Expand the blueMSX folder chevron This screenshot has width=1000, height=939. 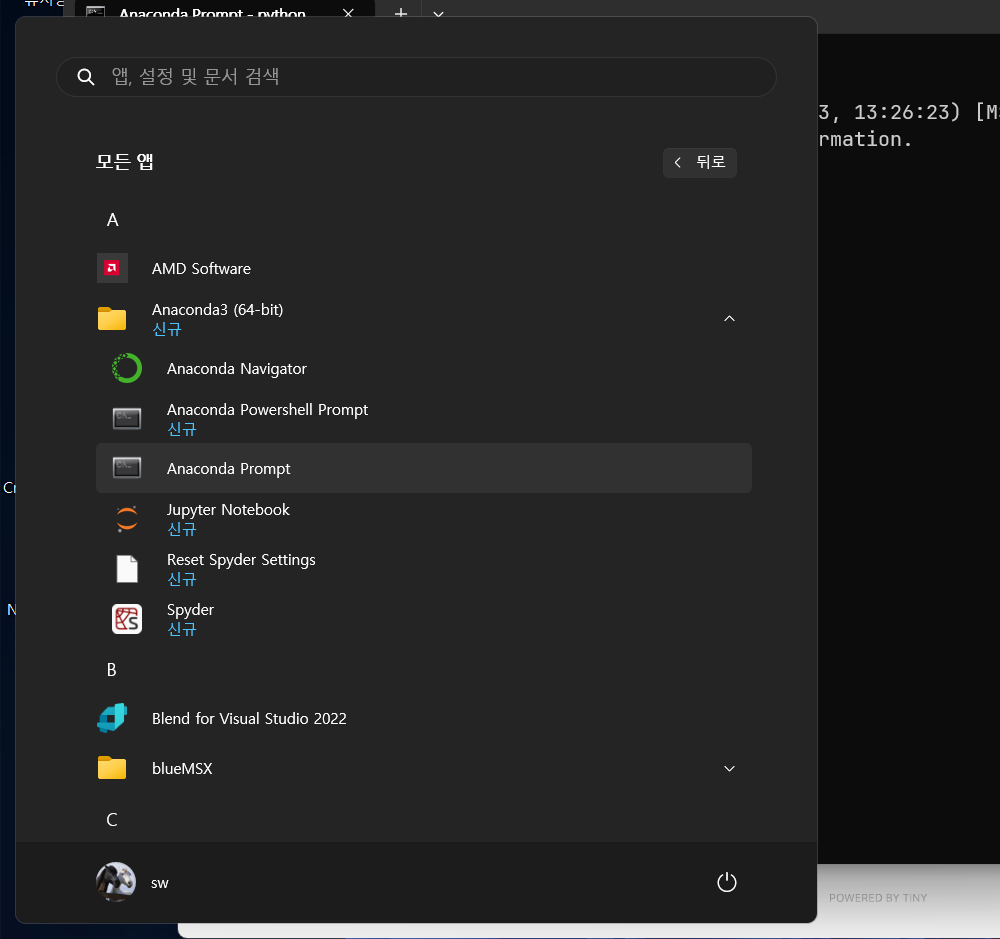point(729,769)
